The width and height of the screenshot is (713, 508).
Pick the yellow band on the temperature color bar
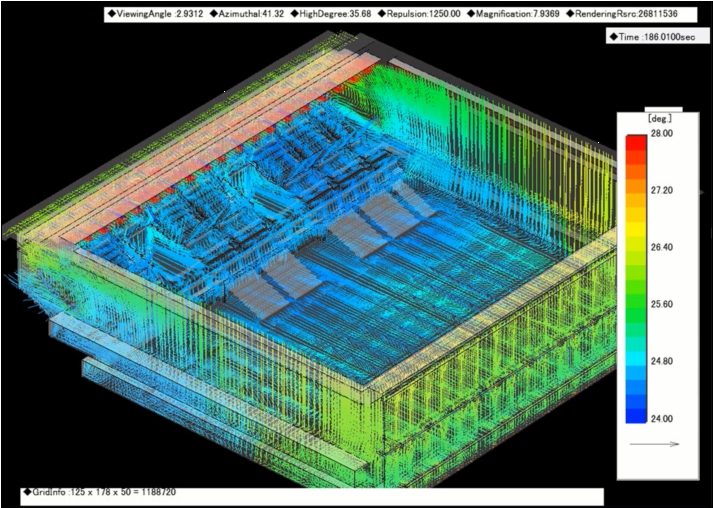[x=636, y=229]
